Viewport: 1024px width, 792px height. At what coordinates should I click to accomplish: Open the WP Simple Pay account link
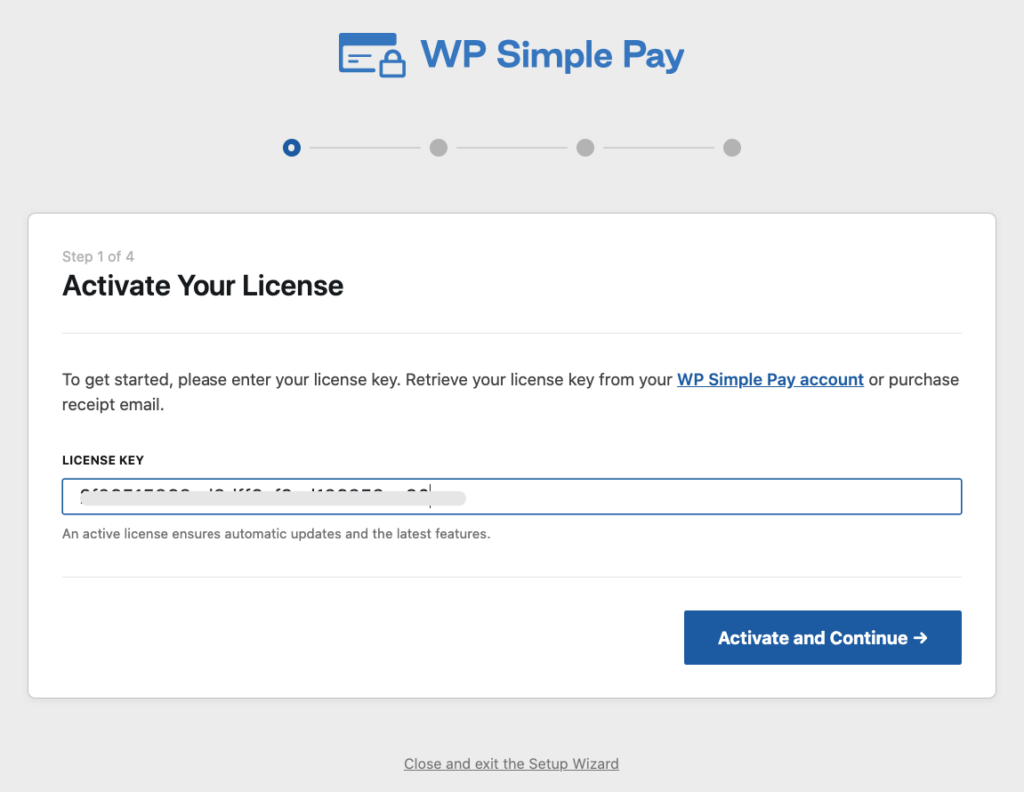pos(770,380)
